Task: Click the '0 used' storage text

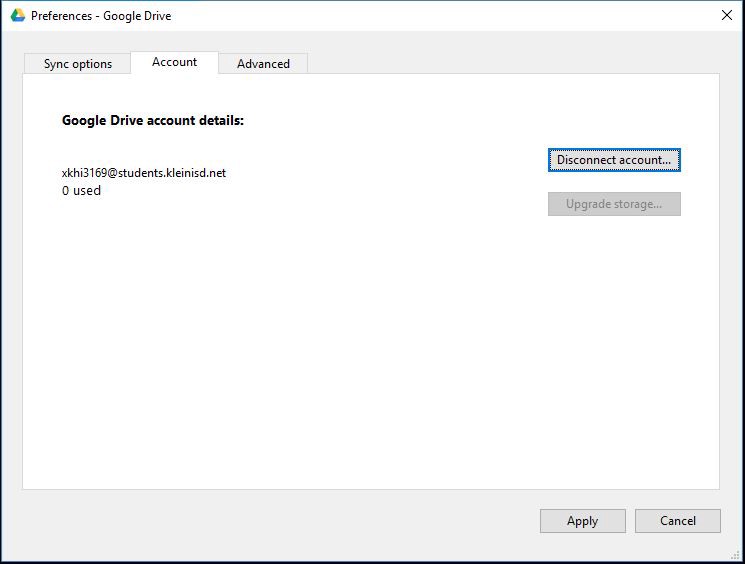Action: (x=81, y=191)
